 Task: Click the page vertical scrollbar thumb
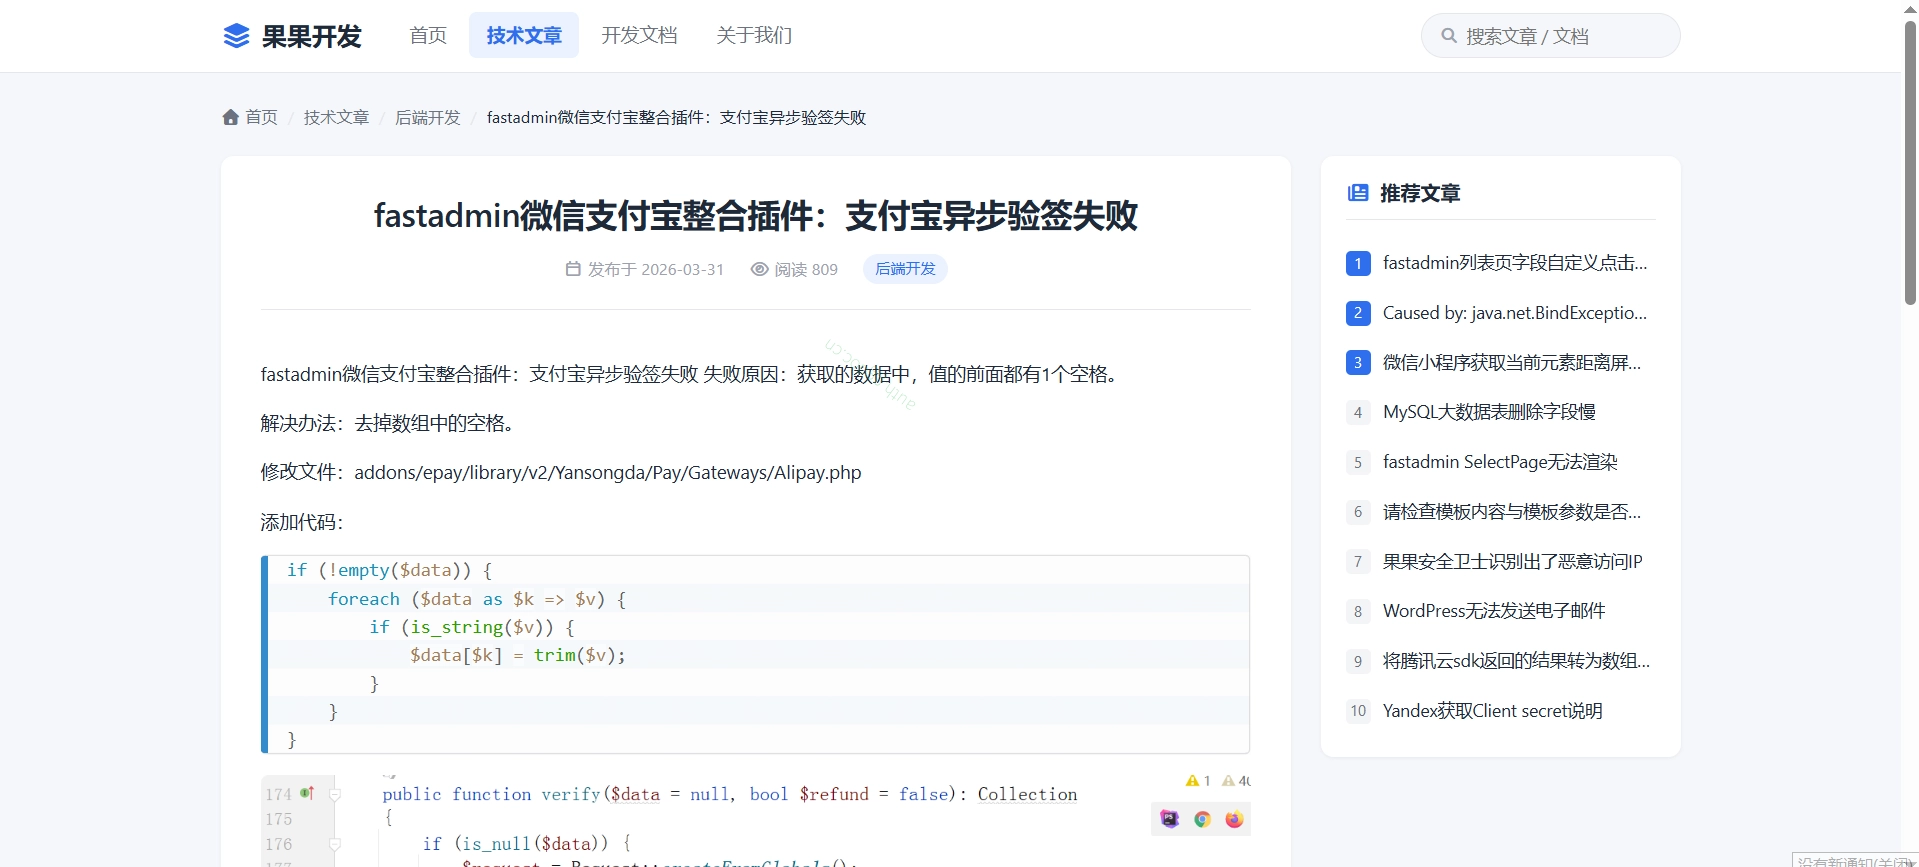coord(1910,163)
